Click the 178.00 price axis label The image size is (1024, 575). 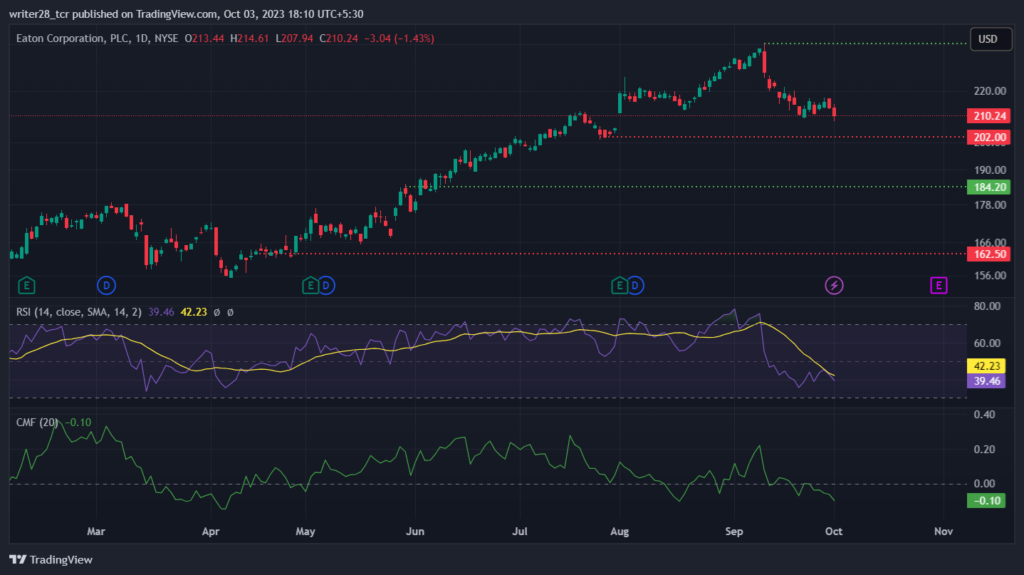tap(989, 205)
